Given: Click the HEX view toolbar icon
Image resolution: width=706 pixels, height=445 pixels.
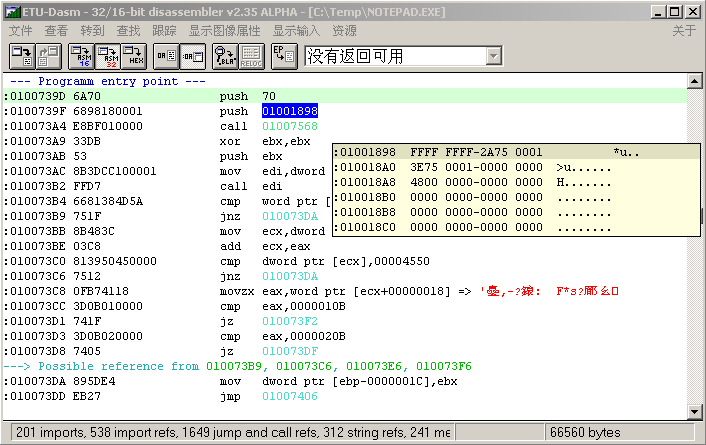Looking at the screenshot, I should tap(135, 55).
